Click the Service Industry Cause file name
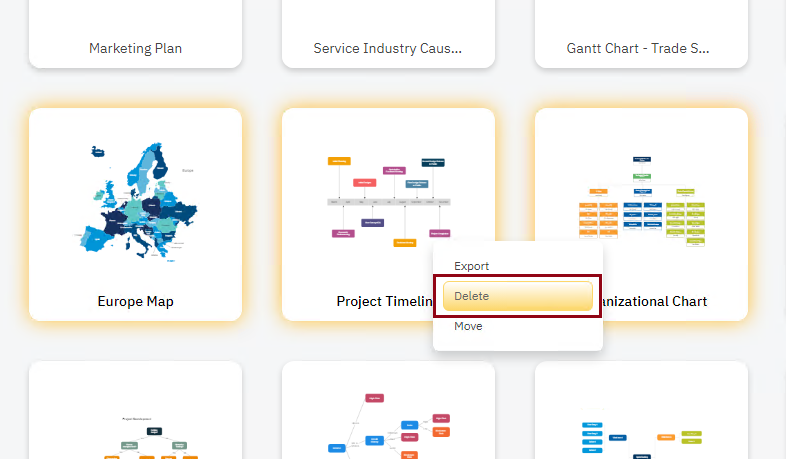Screen dimensions: 786x459 (388, 48)
